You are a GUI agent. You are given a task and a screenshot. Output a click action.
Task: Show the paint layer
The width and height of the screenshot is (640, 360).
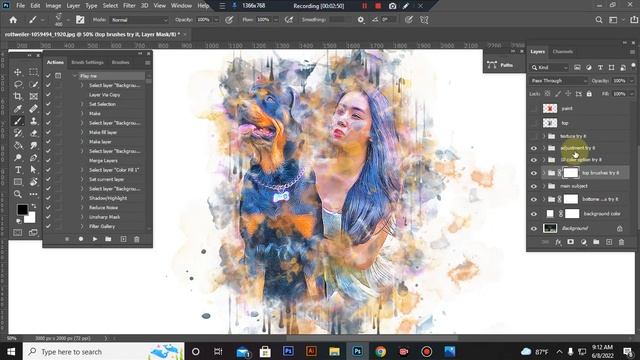point(534,109)
